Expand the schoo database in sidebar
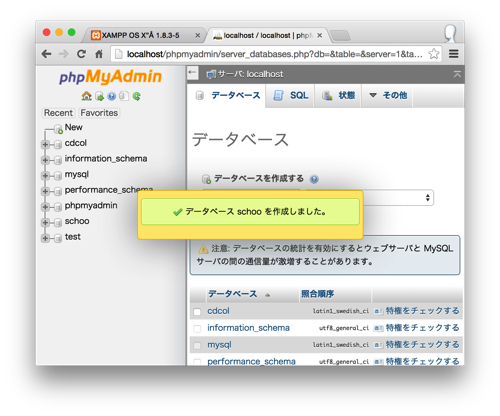 point(45,222)
